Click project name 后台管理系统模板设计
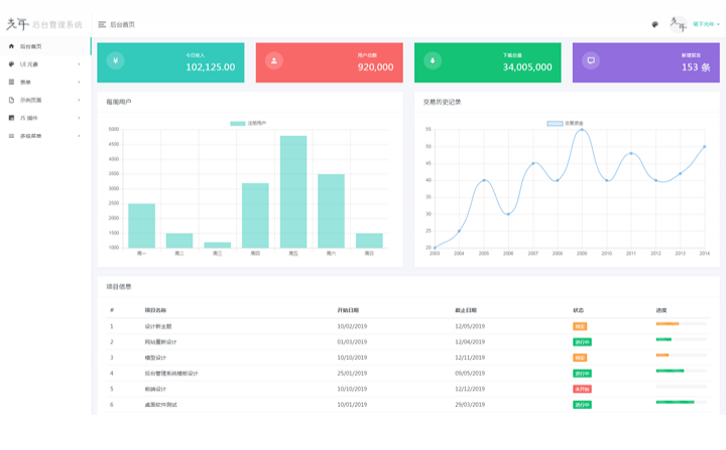726x450 pixels. 171,373
